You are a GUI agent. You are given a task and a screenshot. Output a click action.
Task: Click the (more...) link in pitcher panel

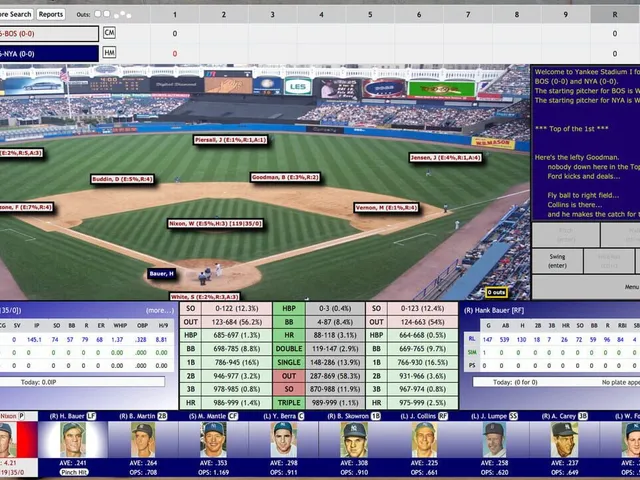[x=160, y=311]
